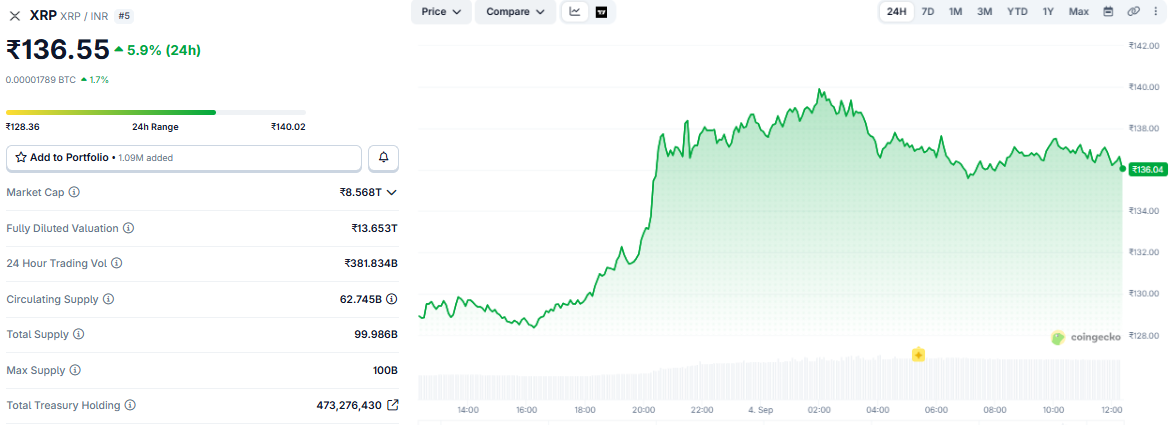This screenshot has width=1176, height=425.
Task: Click the 62.745B circulating supply value
Action: 361,299
